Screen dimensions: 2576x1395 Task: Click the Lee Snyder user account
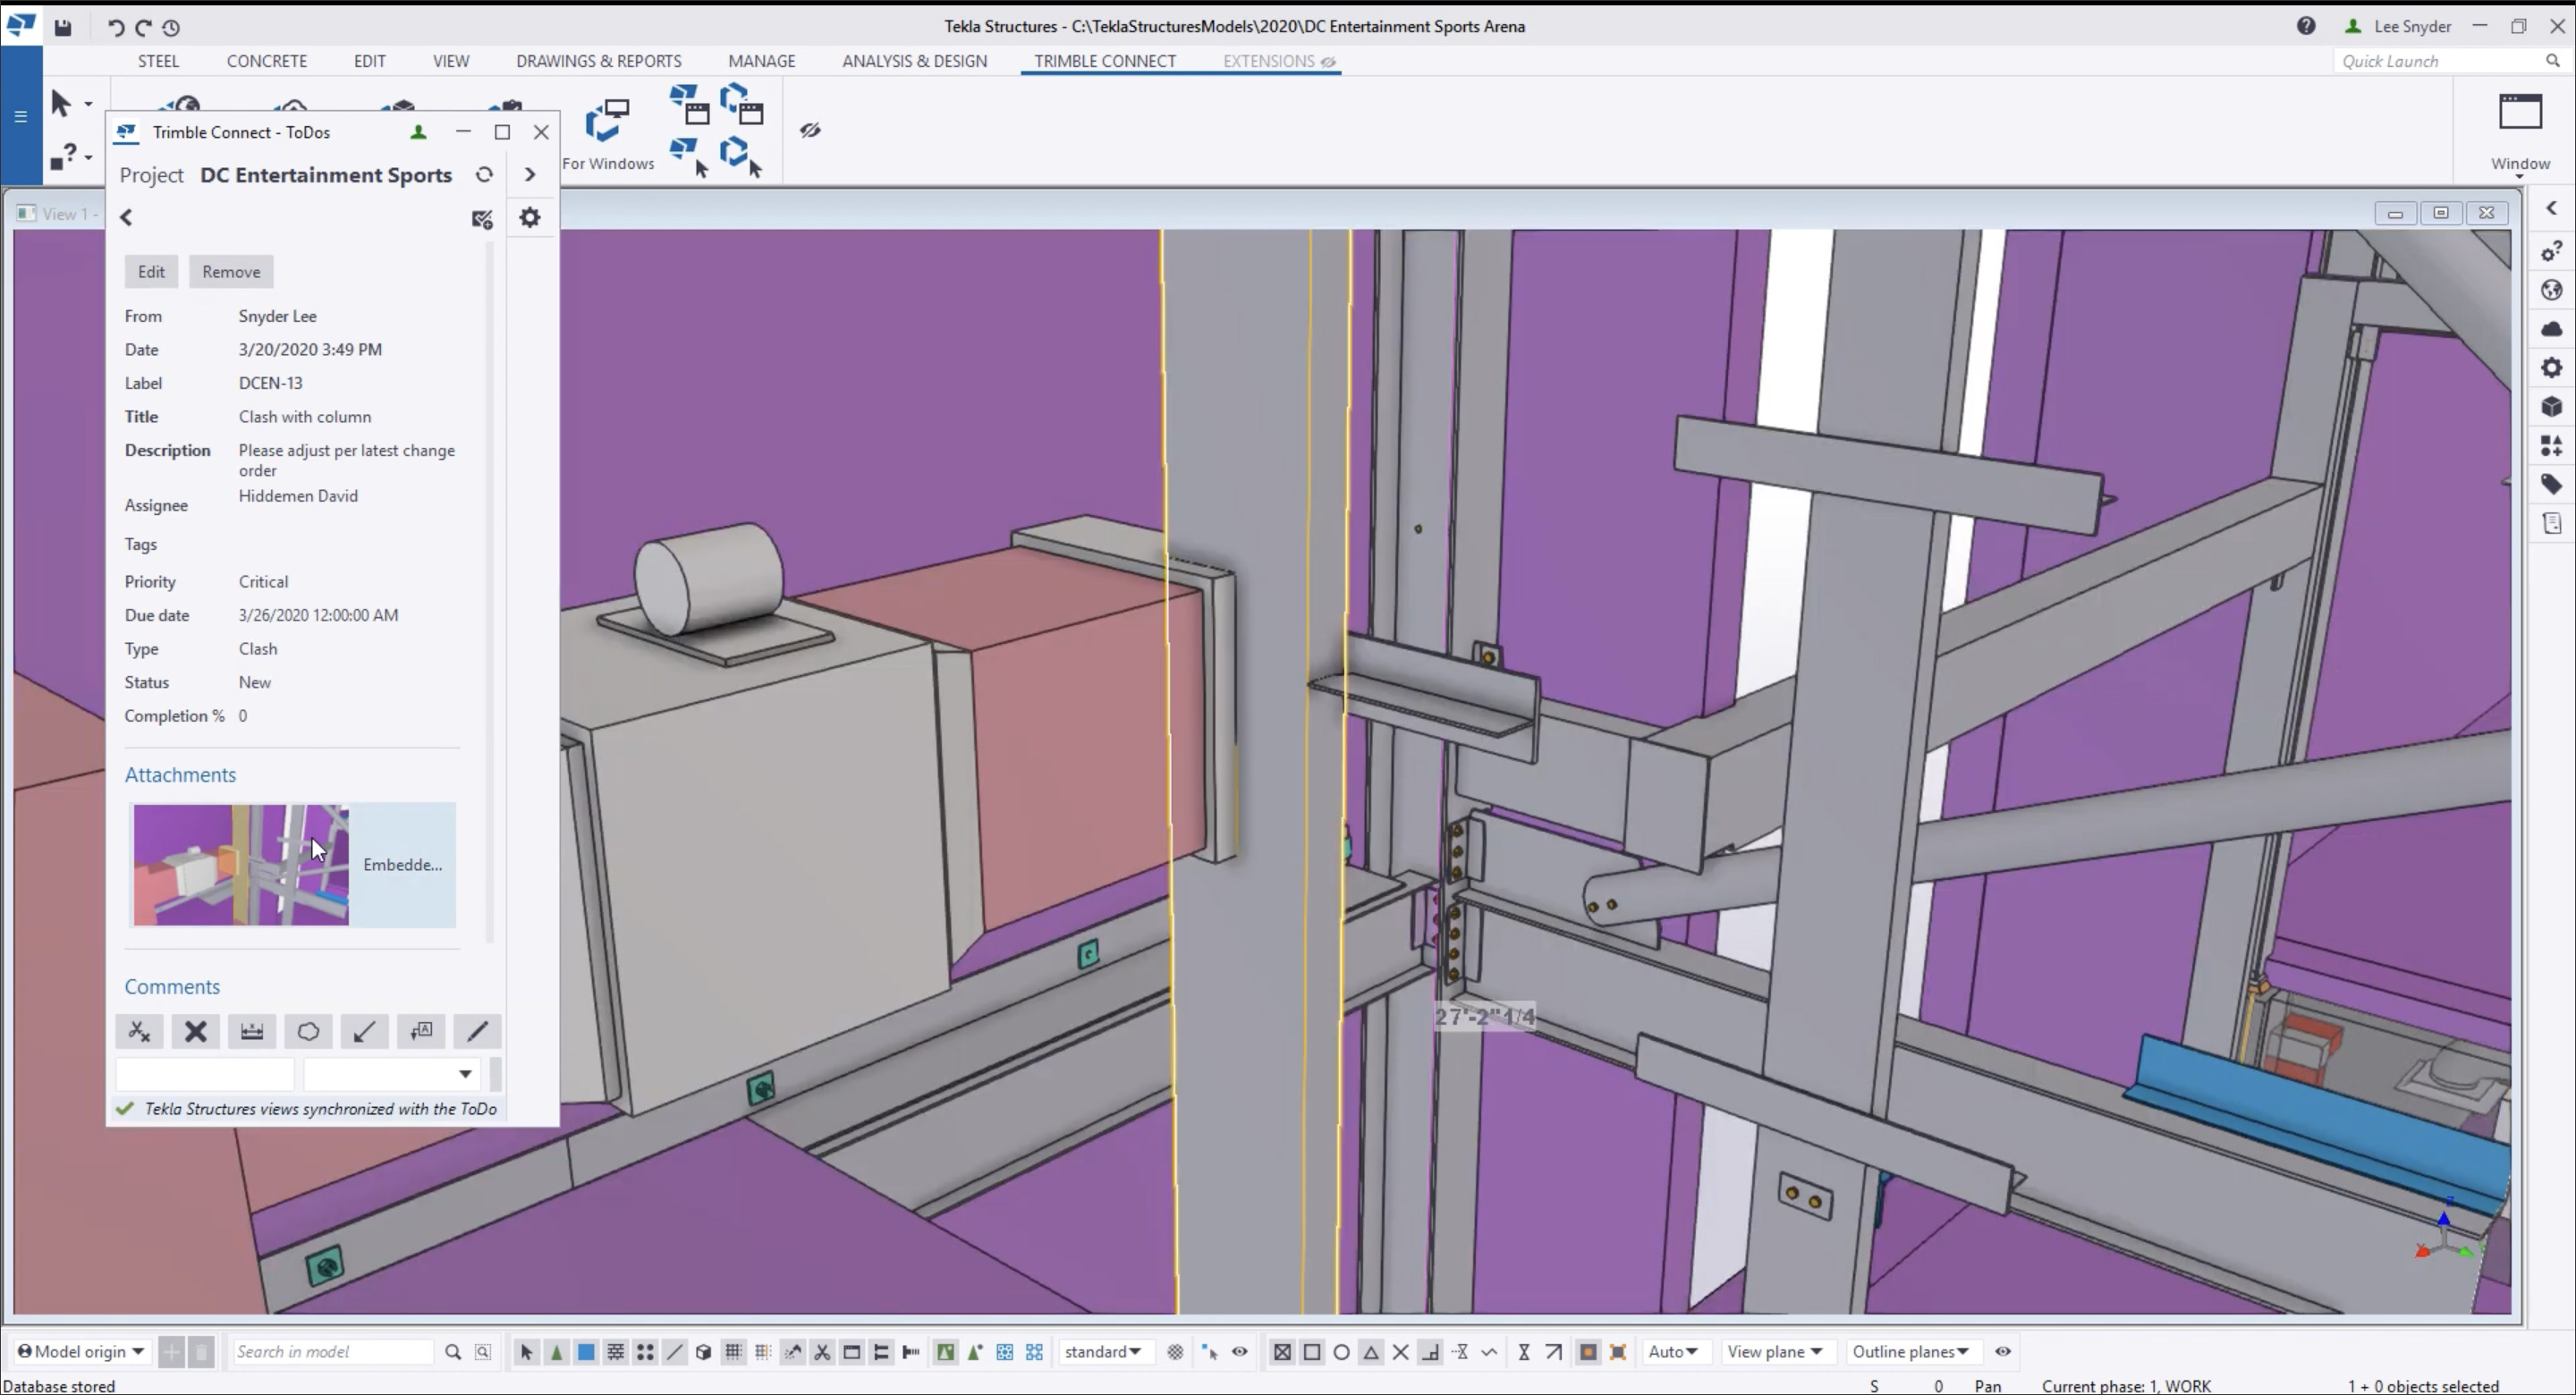tap(2398, 26)
